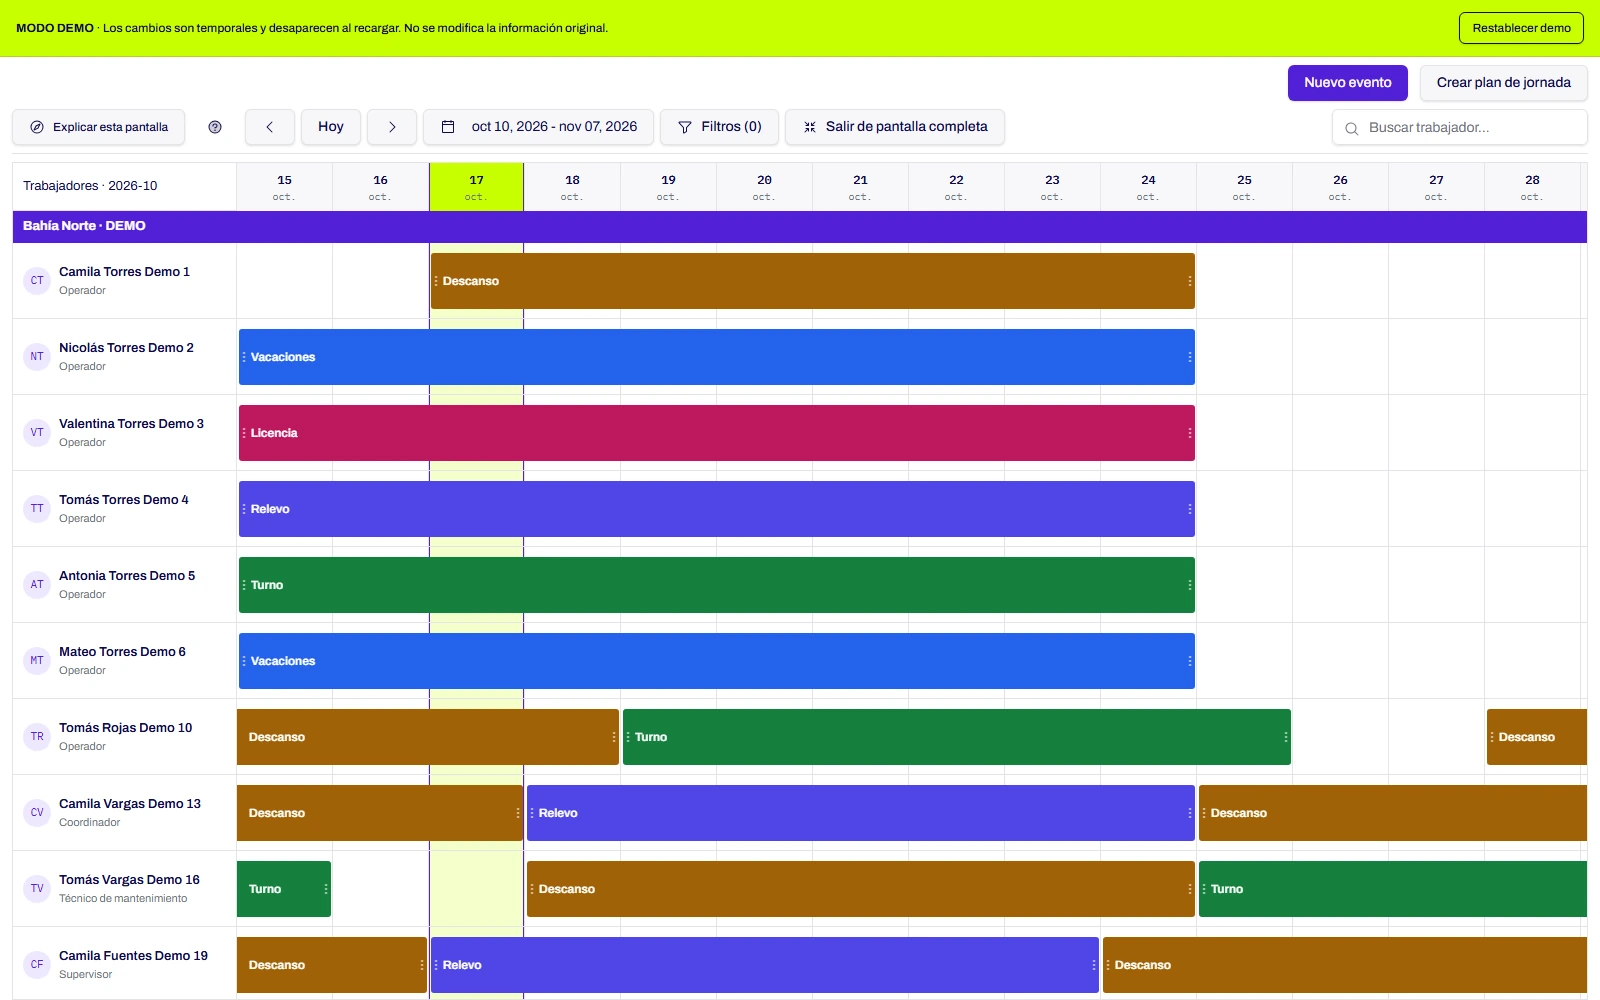1600x1000 pixels.
Task: Grab left handle of Tomás Torres Relevo bar
Action: click(x=244, y=509)
